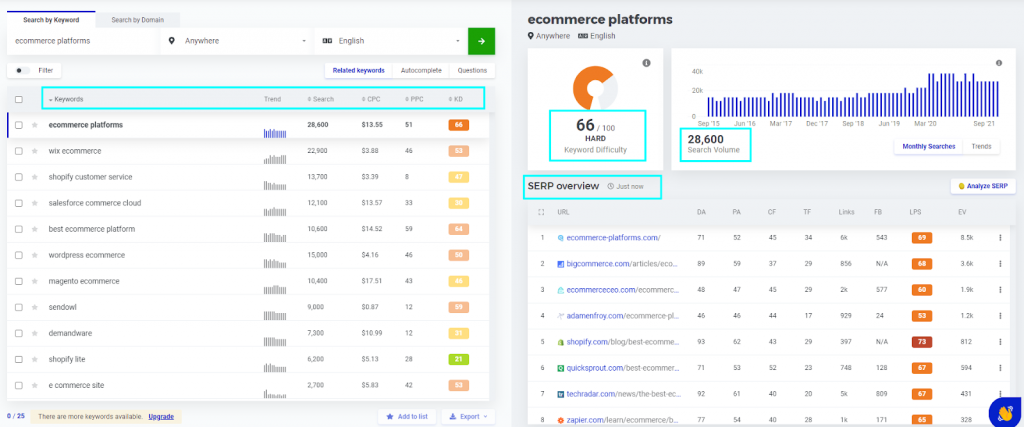Click the green search arrow button
This screenshot has width=1024, height=427.
[x=481, y=41]
